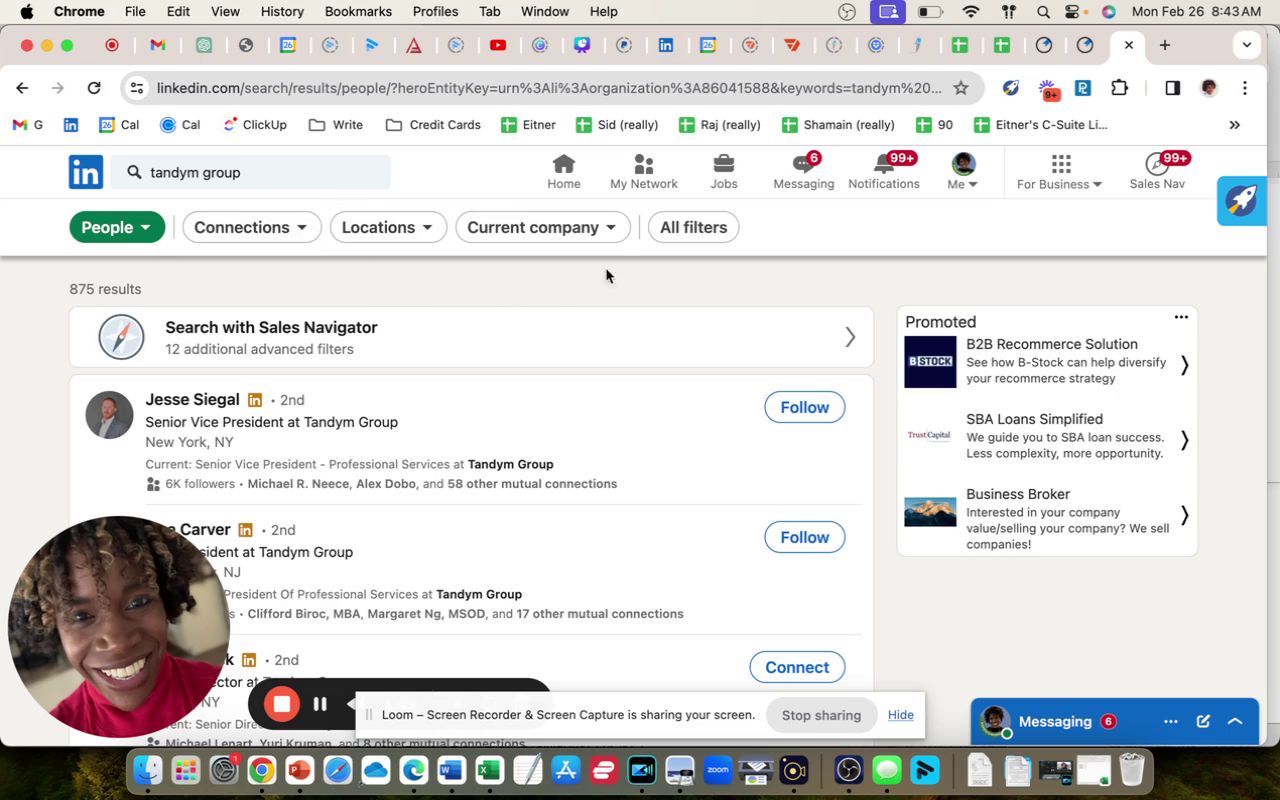
Task: Open Microsoft Excel from the Dock
Action: (x=489, y=770)
